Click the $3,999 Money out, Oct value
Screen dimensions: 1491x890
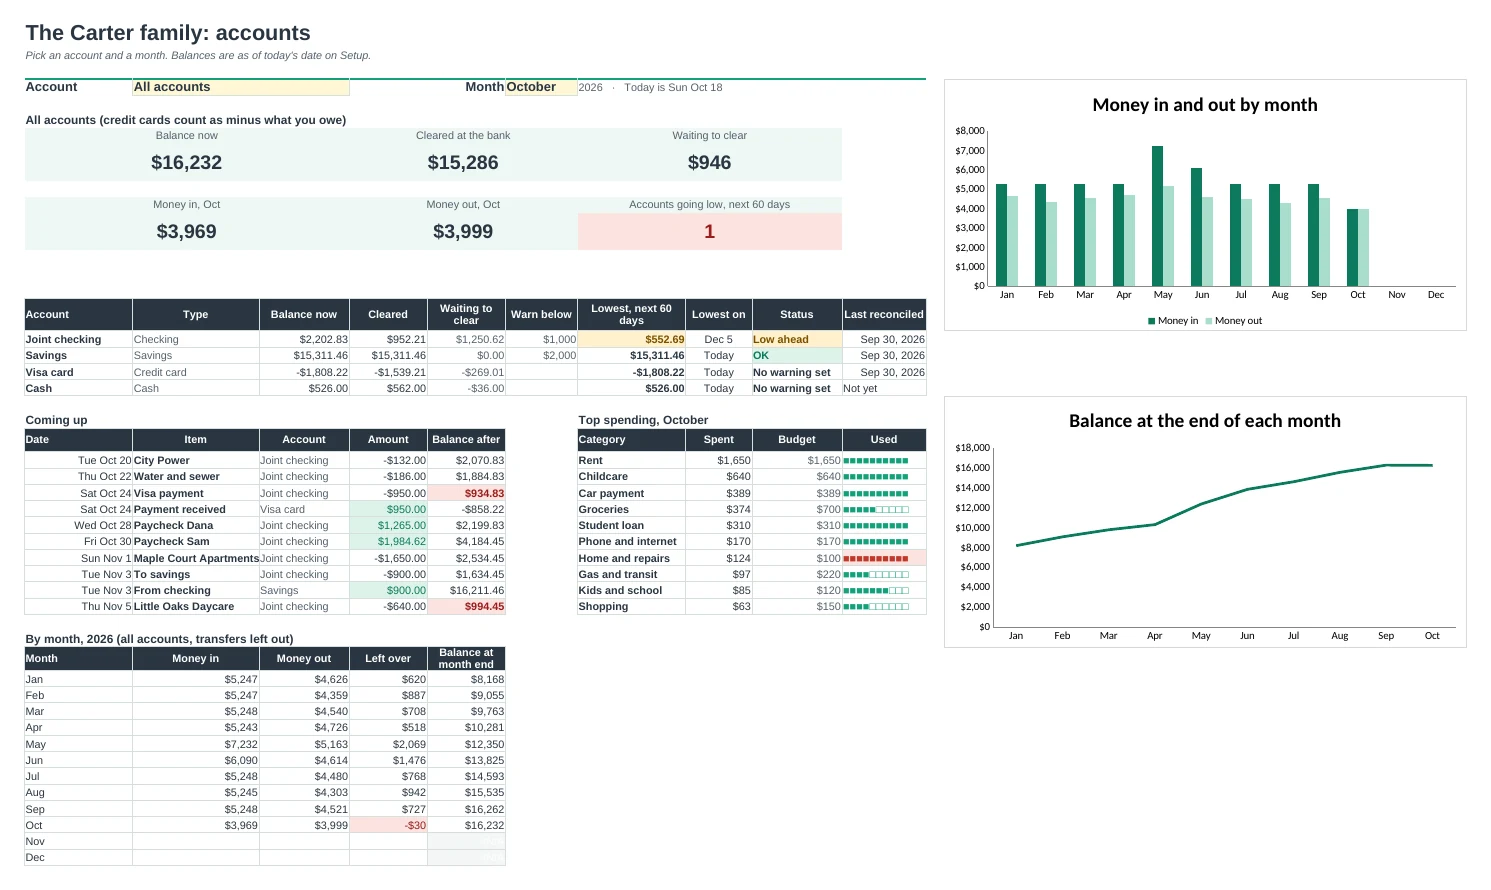pos(463,231)
